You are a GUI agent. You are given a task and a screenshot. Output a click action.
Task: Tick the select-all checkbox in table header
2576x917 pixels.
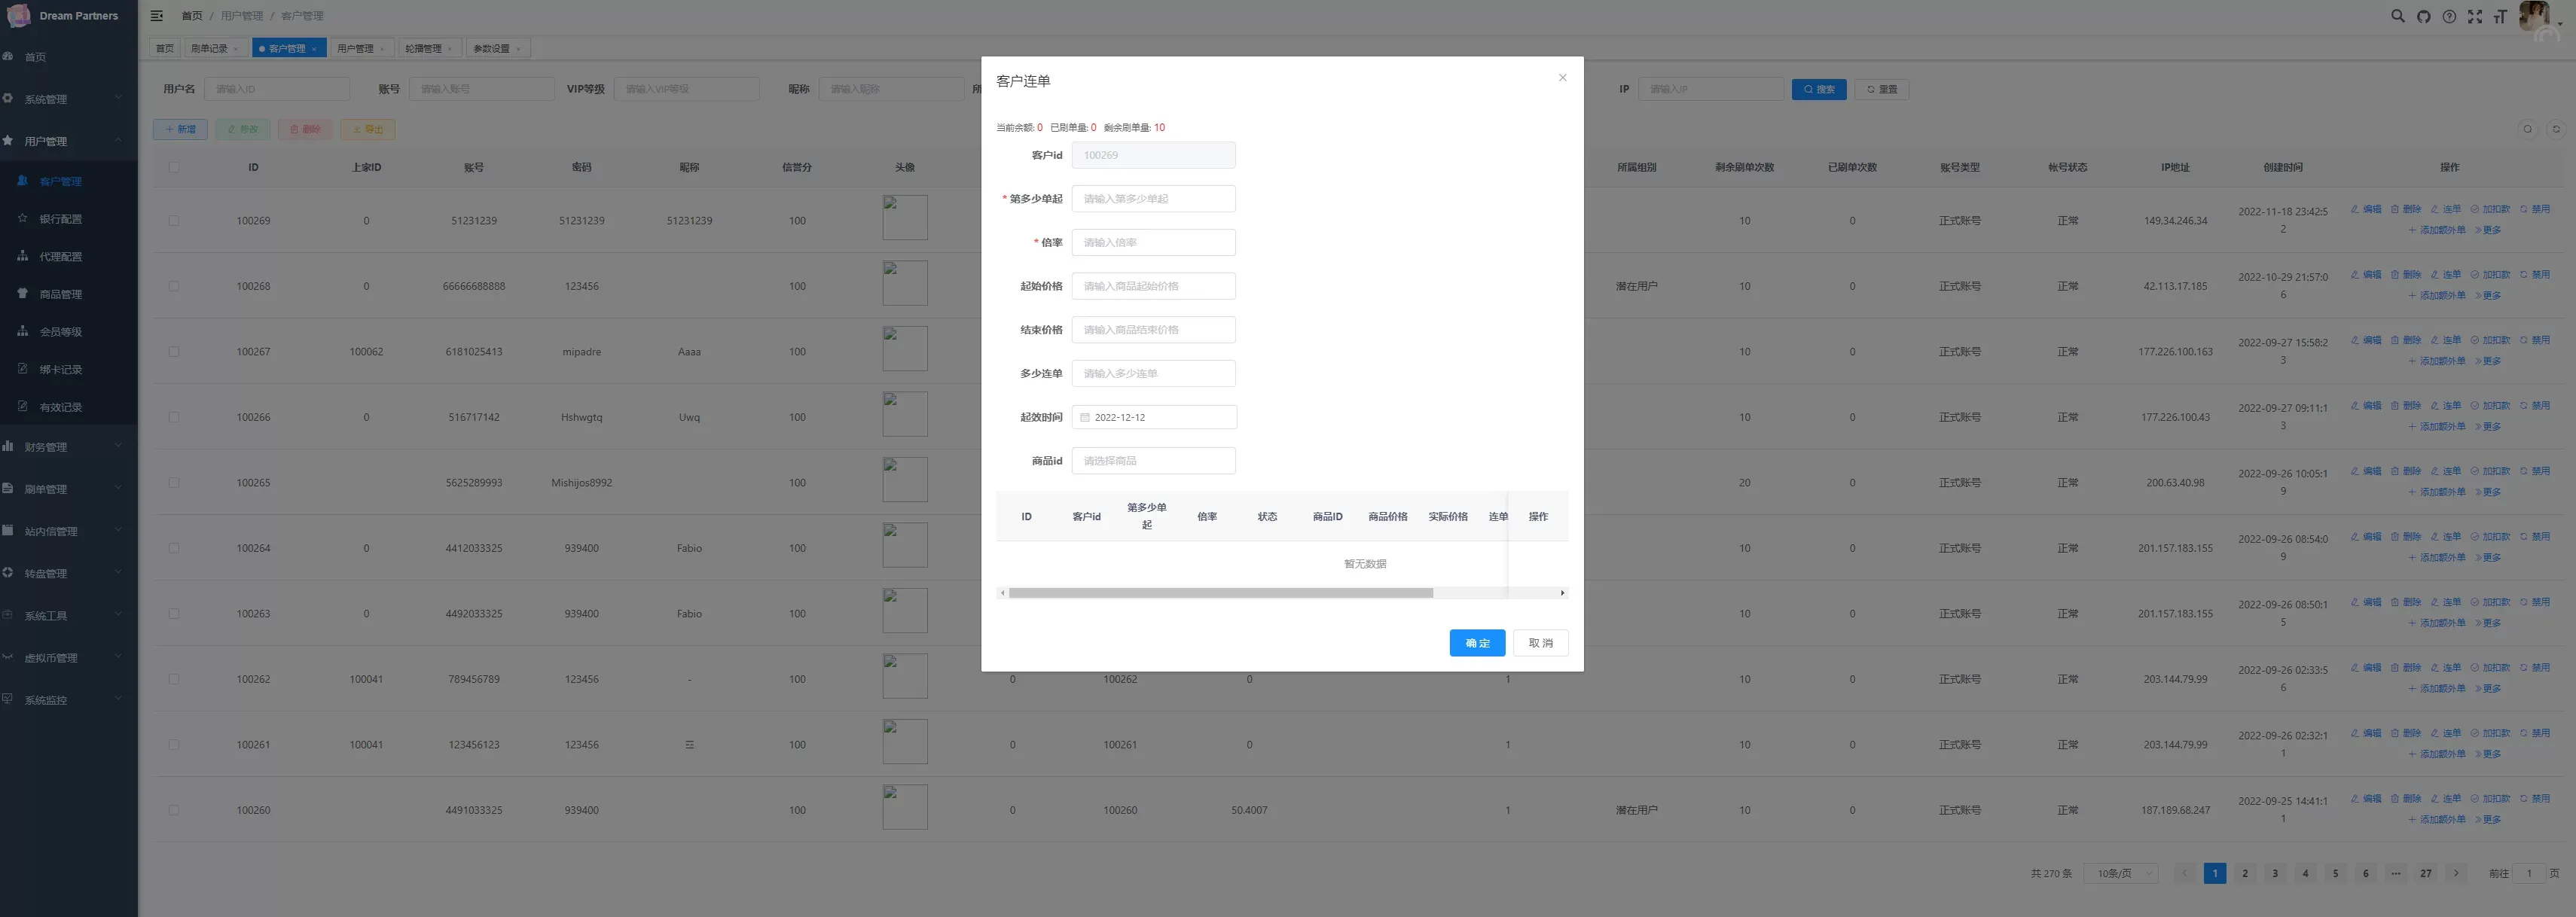174,167
